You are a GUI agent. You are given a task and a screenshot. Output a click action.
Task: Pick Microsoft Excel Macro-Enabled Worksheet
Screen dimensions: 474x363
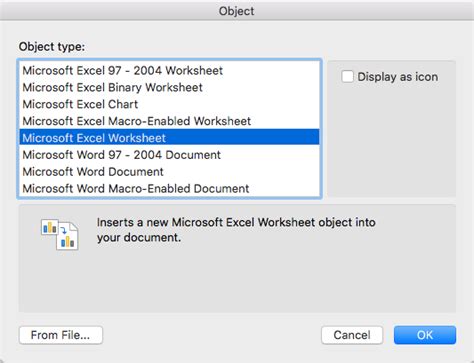click(x=169, y=121)
